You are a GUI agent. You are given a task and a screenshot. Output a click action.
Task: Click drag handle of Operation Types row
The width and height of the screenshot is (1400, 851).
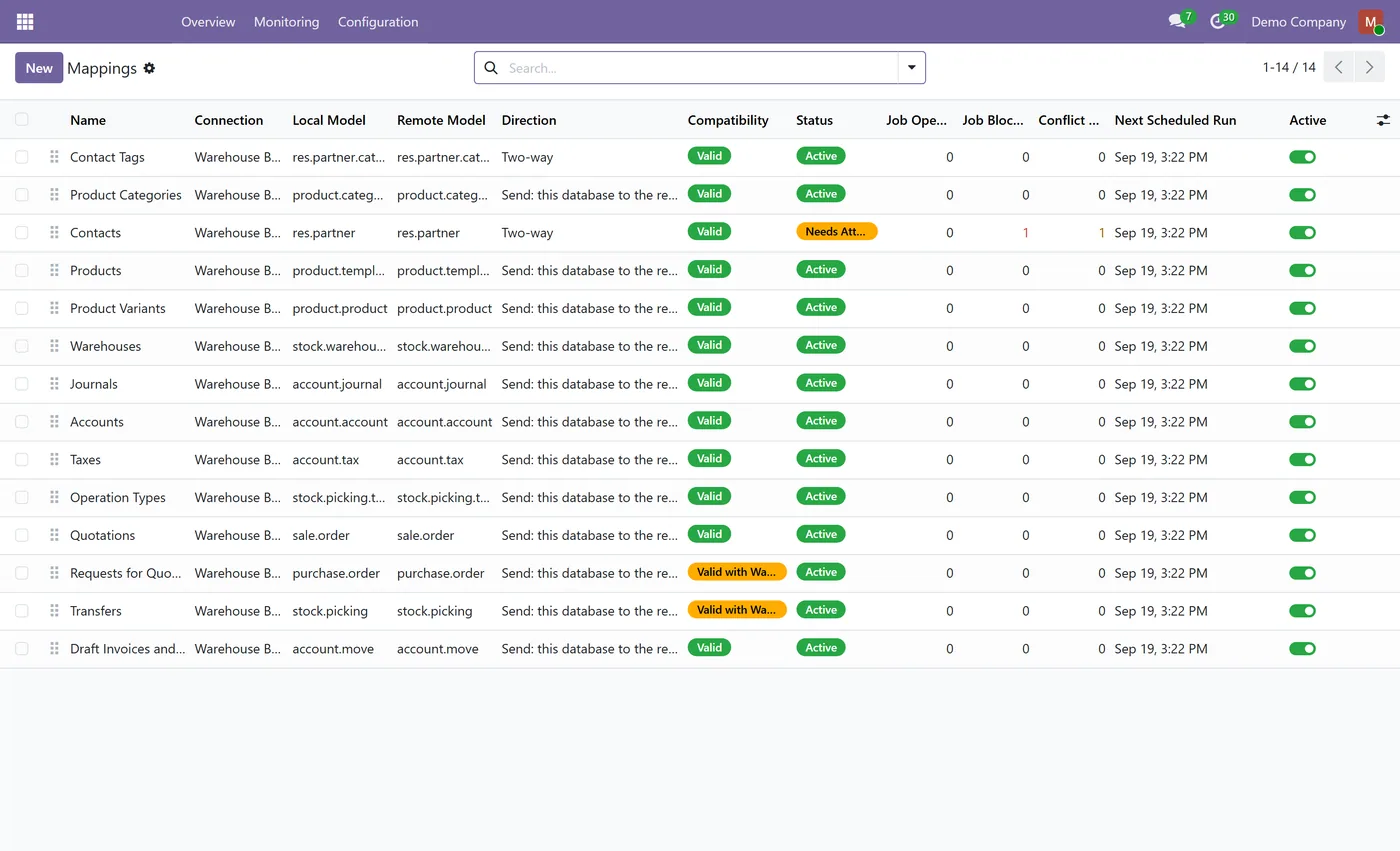(x=54, y=497)
